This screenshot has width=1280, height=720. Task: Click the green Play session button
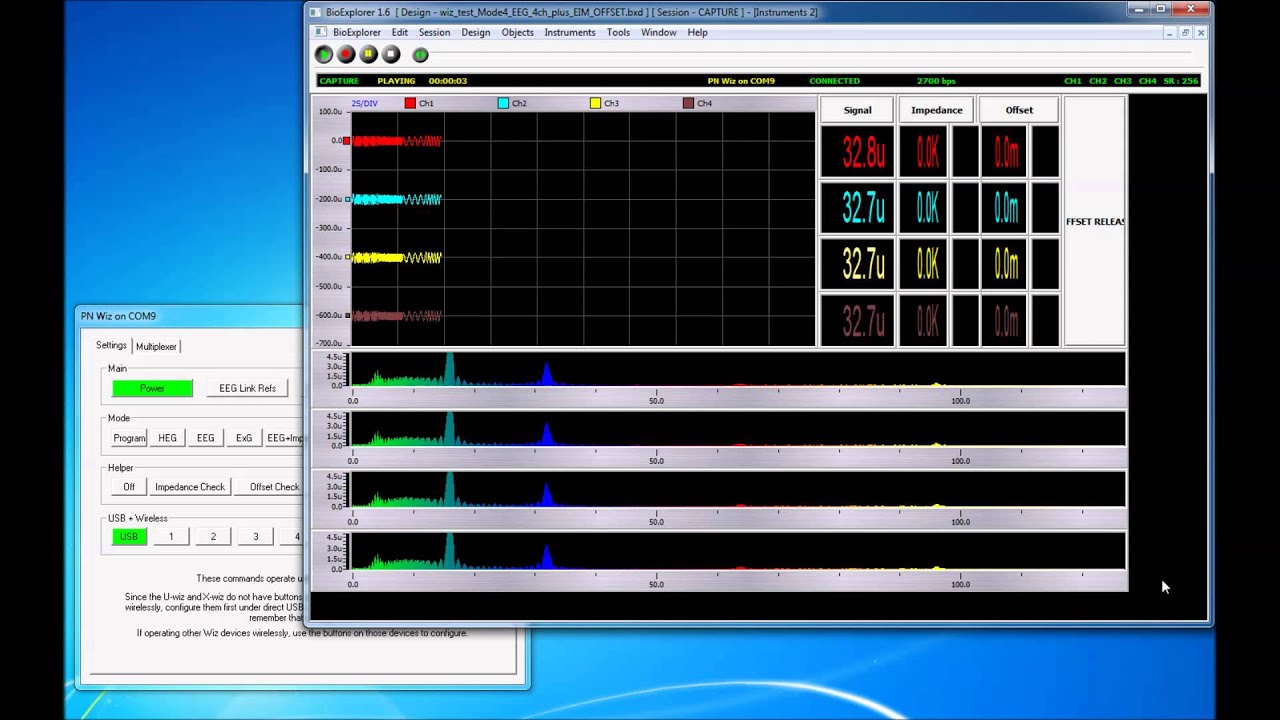pyautogui.click(x=323, y=55)
